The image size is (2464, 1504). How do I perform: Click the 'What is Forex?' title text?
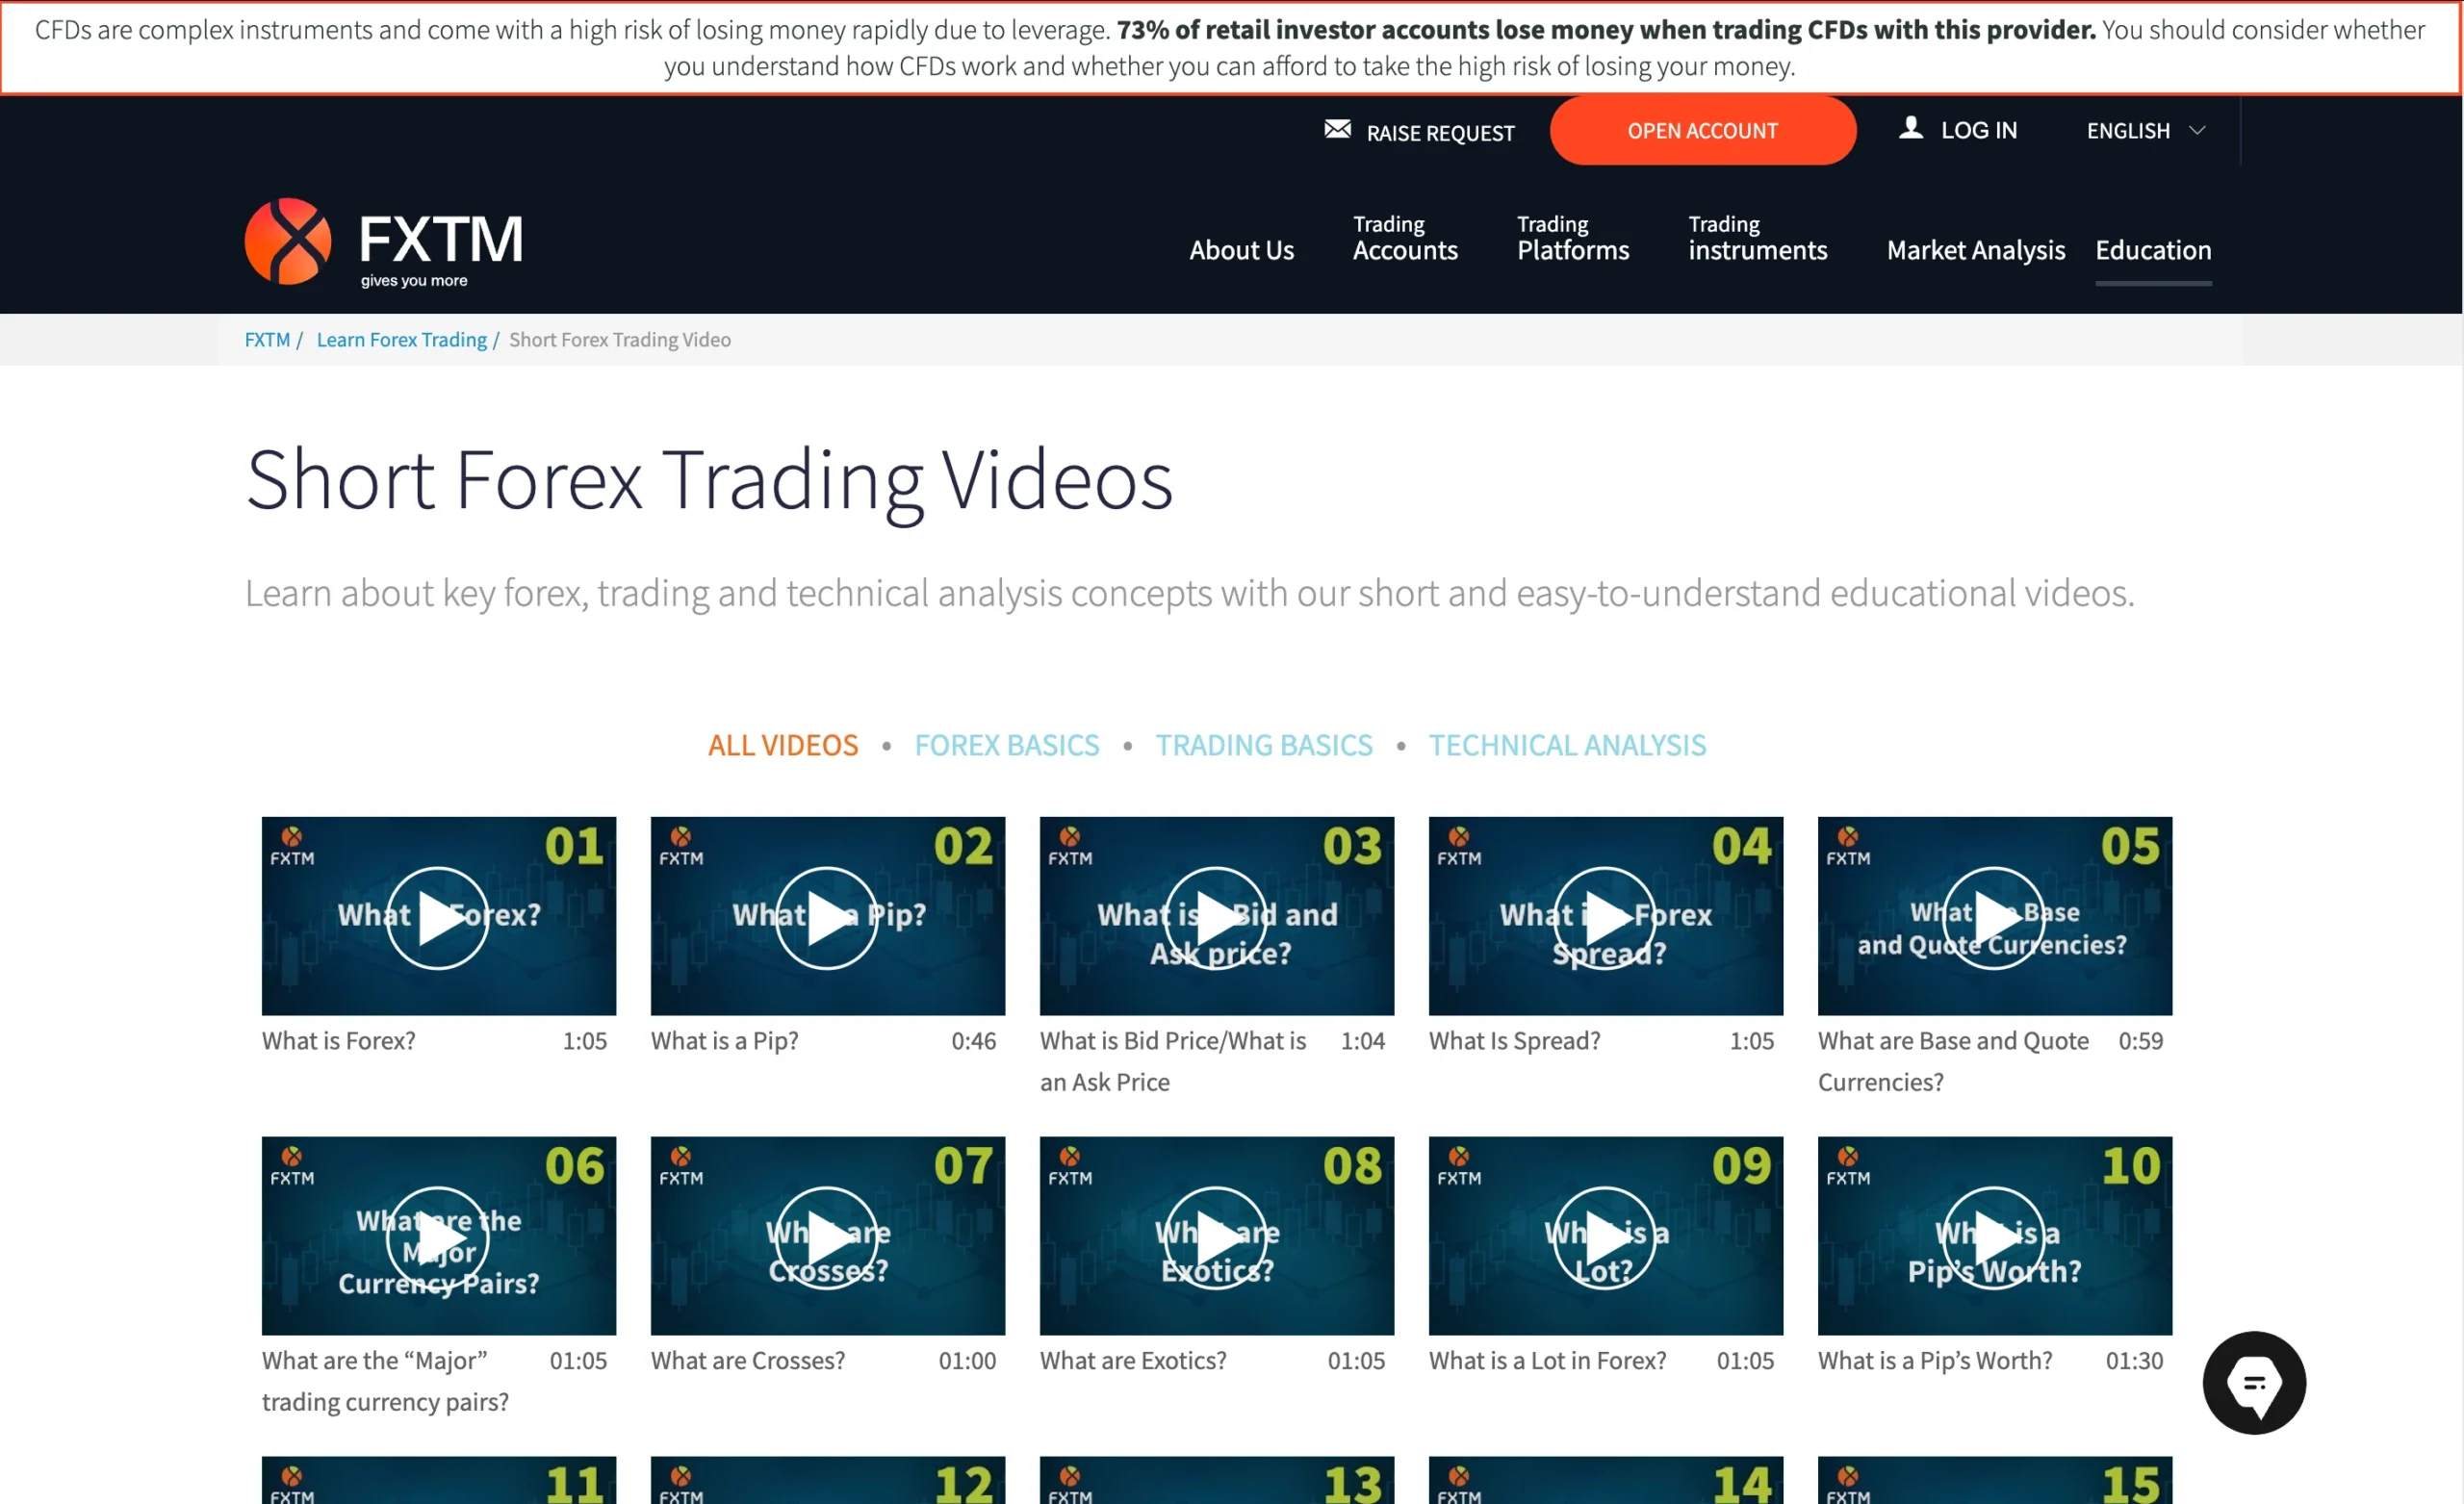pyautogui.click(x=338, y=1041)
